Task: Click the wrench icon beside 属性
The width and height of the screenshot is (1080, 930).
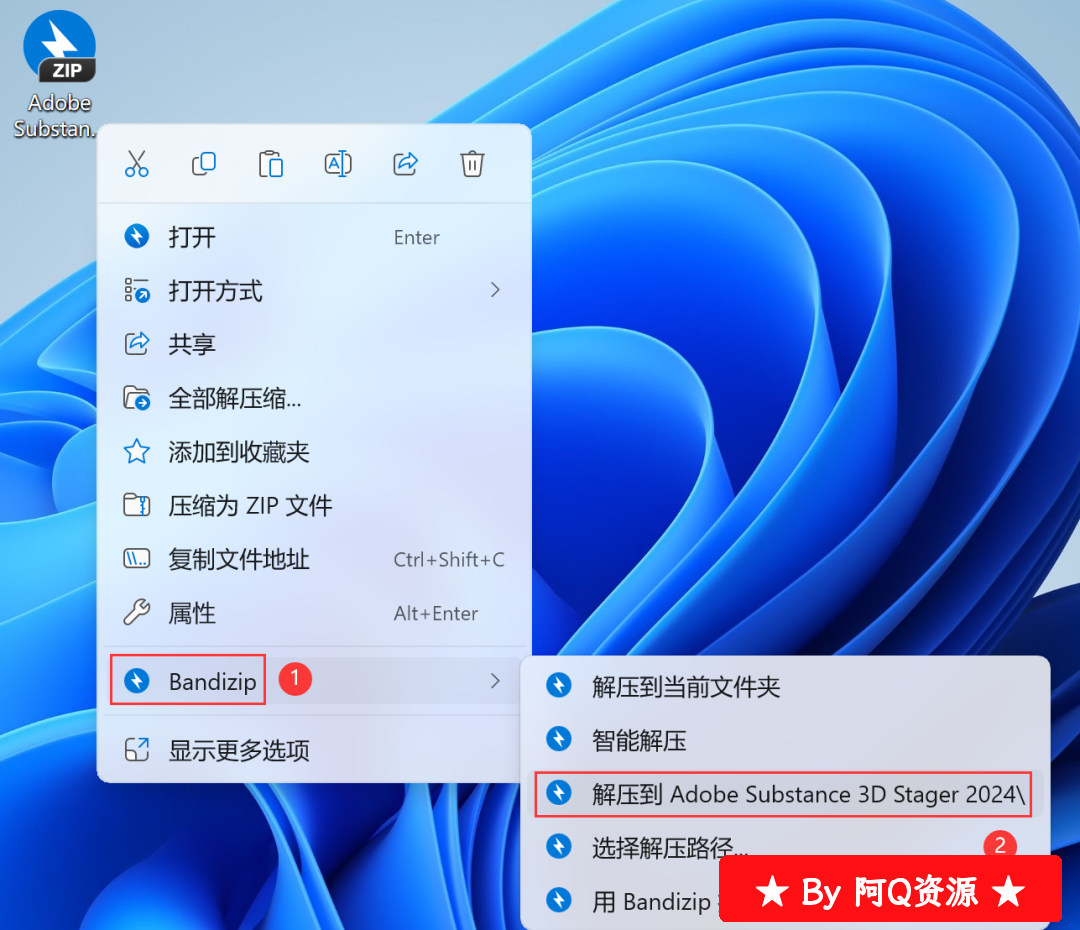Action: pos(136,612)
